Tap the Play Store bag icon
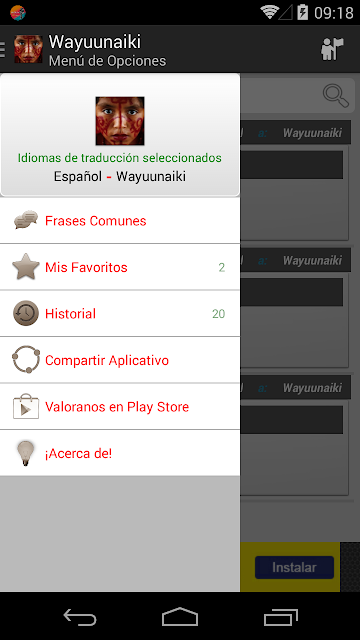 26,406
